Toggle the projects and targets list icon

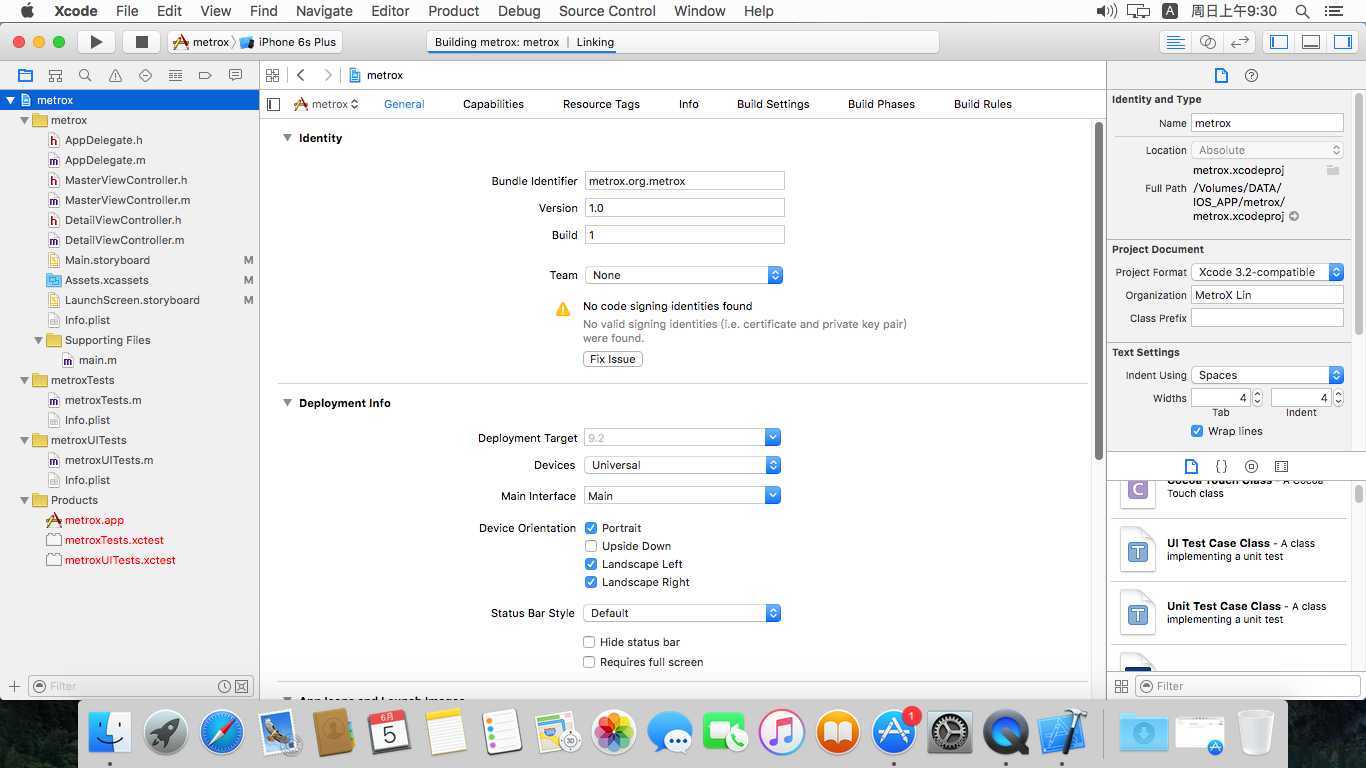(274, 104)
